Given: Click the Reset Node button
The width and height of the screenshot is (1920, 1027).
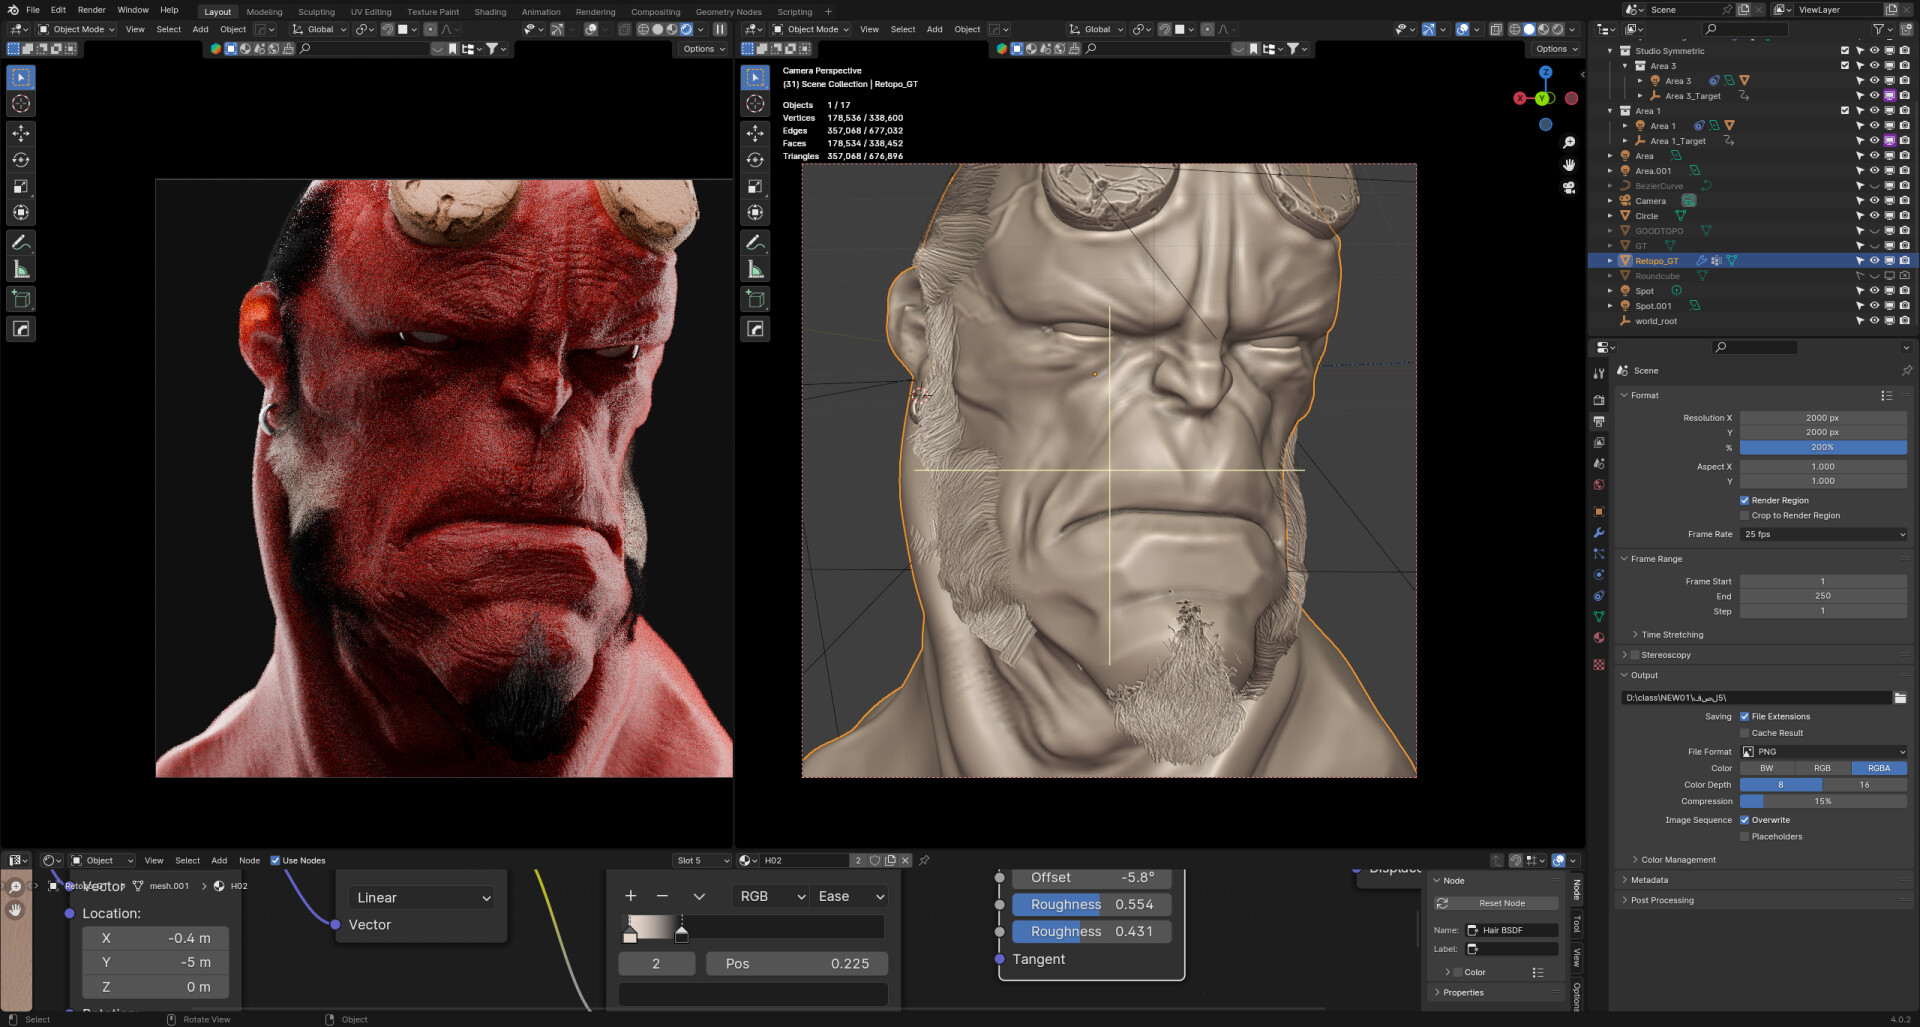Looking at the screenshot, I should point(1501,903).
